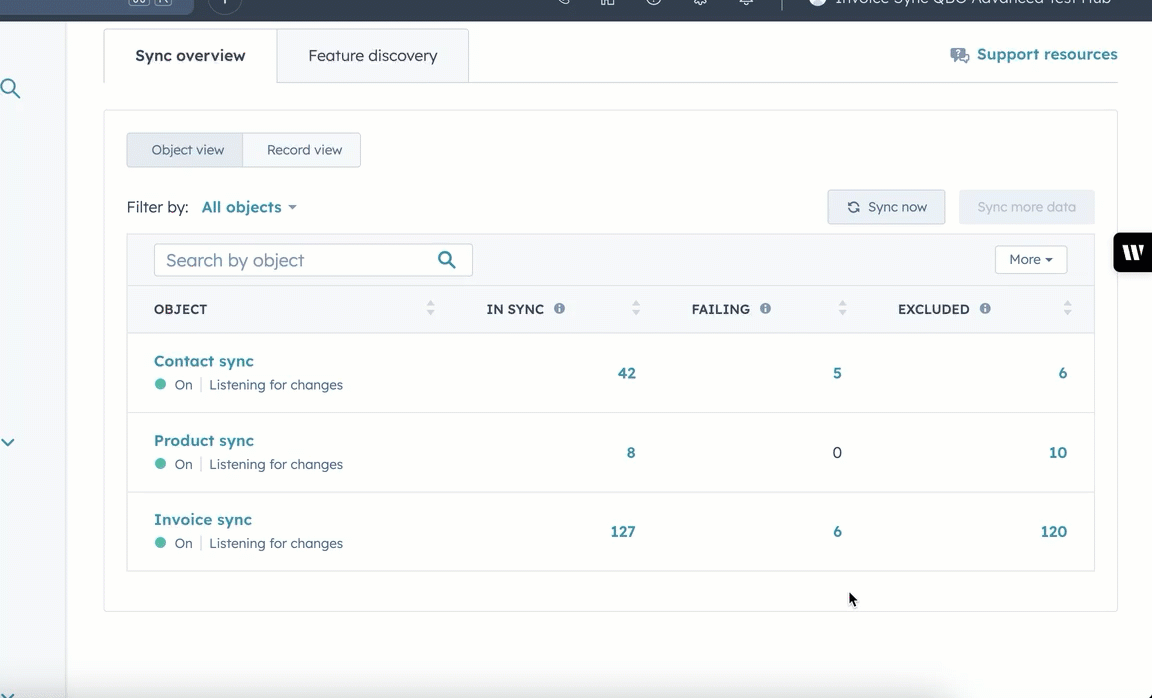The height and width of the screenshot is (698, 1152).
Task: Click Contact sync in-sync count 42
Action: (627, 373)
